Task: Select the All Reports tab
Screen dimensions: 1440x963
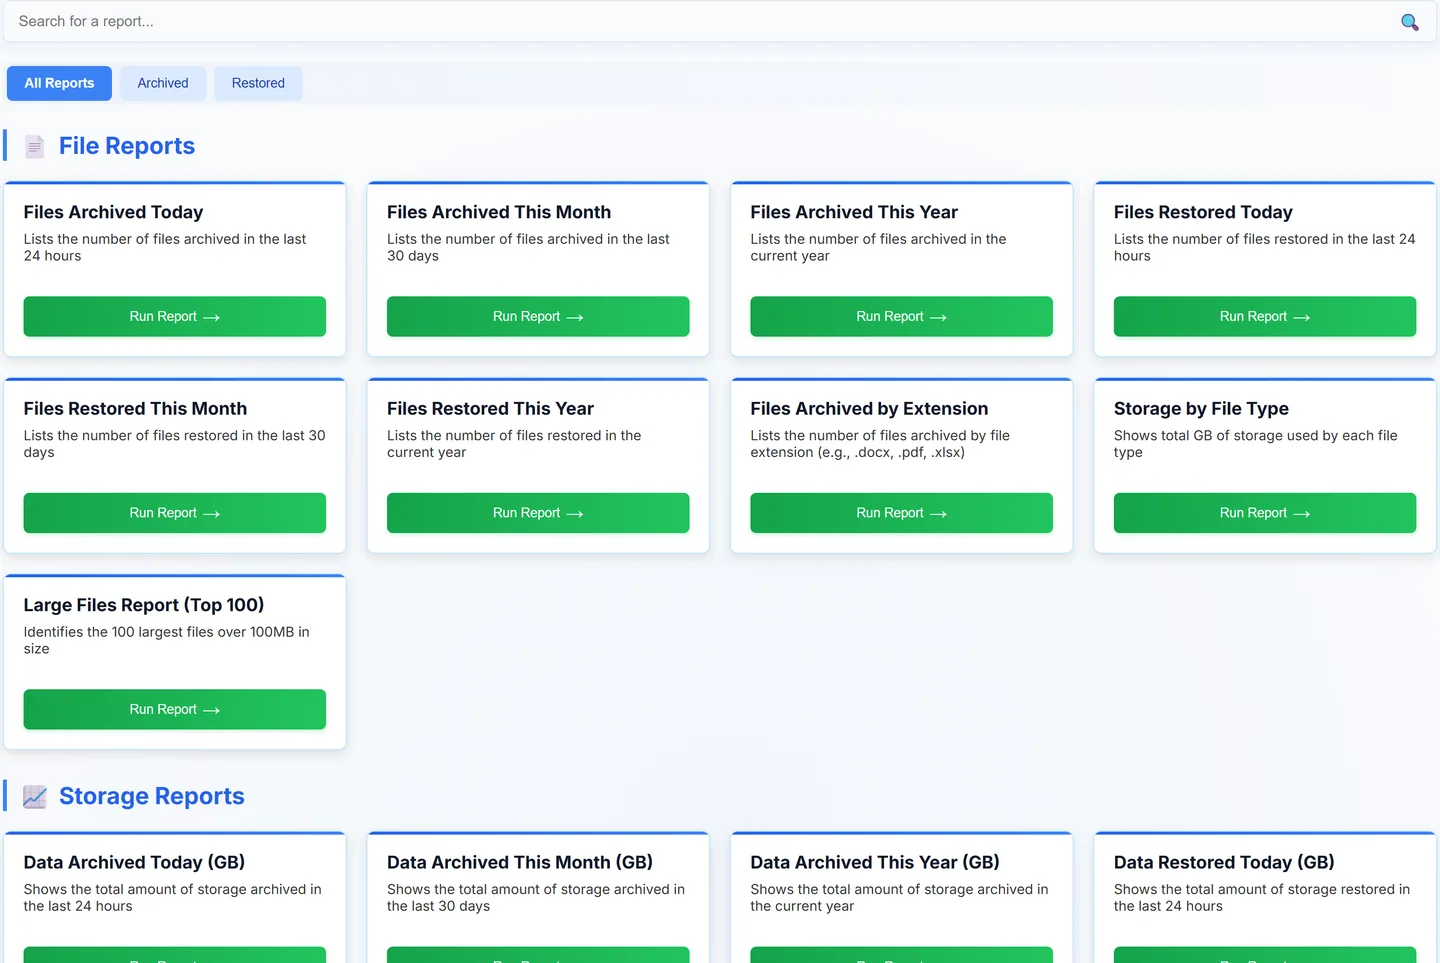Action: (59, 83)
